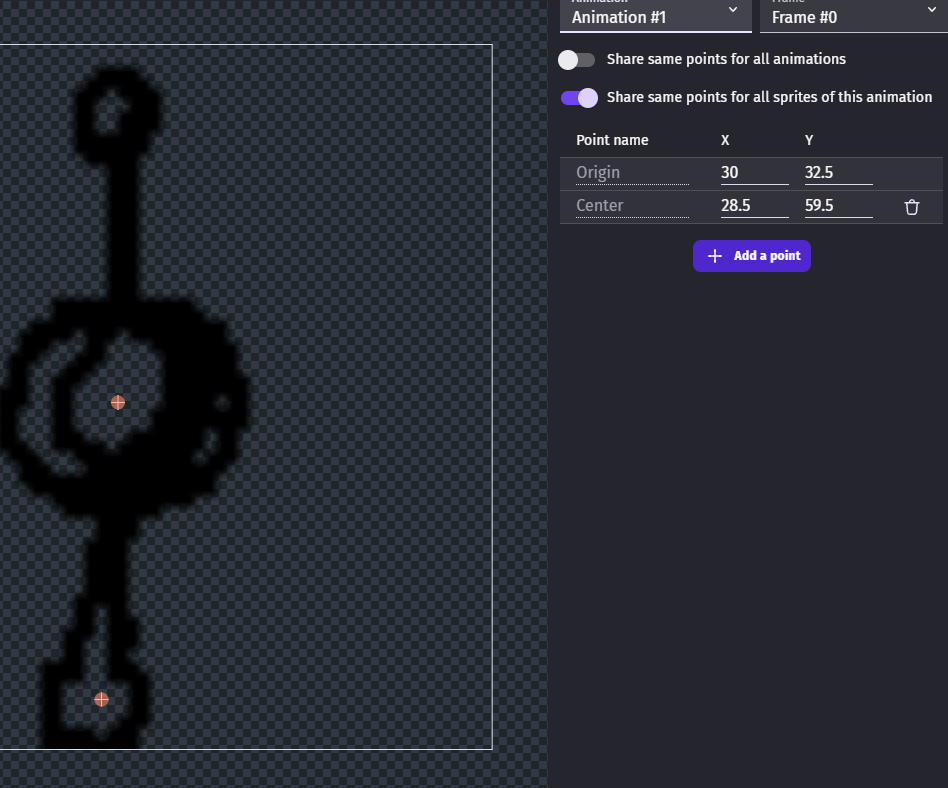Expand the frame selector via its chevron arrow
Viewport: 948px width, 788px height.
click(931, 10)
